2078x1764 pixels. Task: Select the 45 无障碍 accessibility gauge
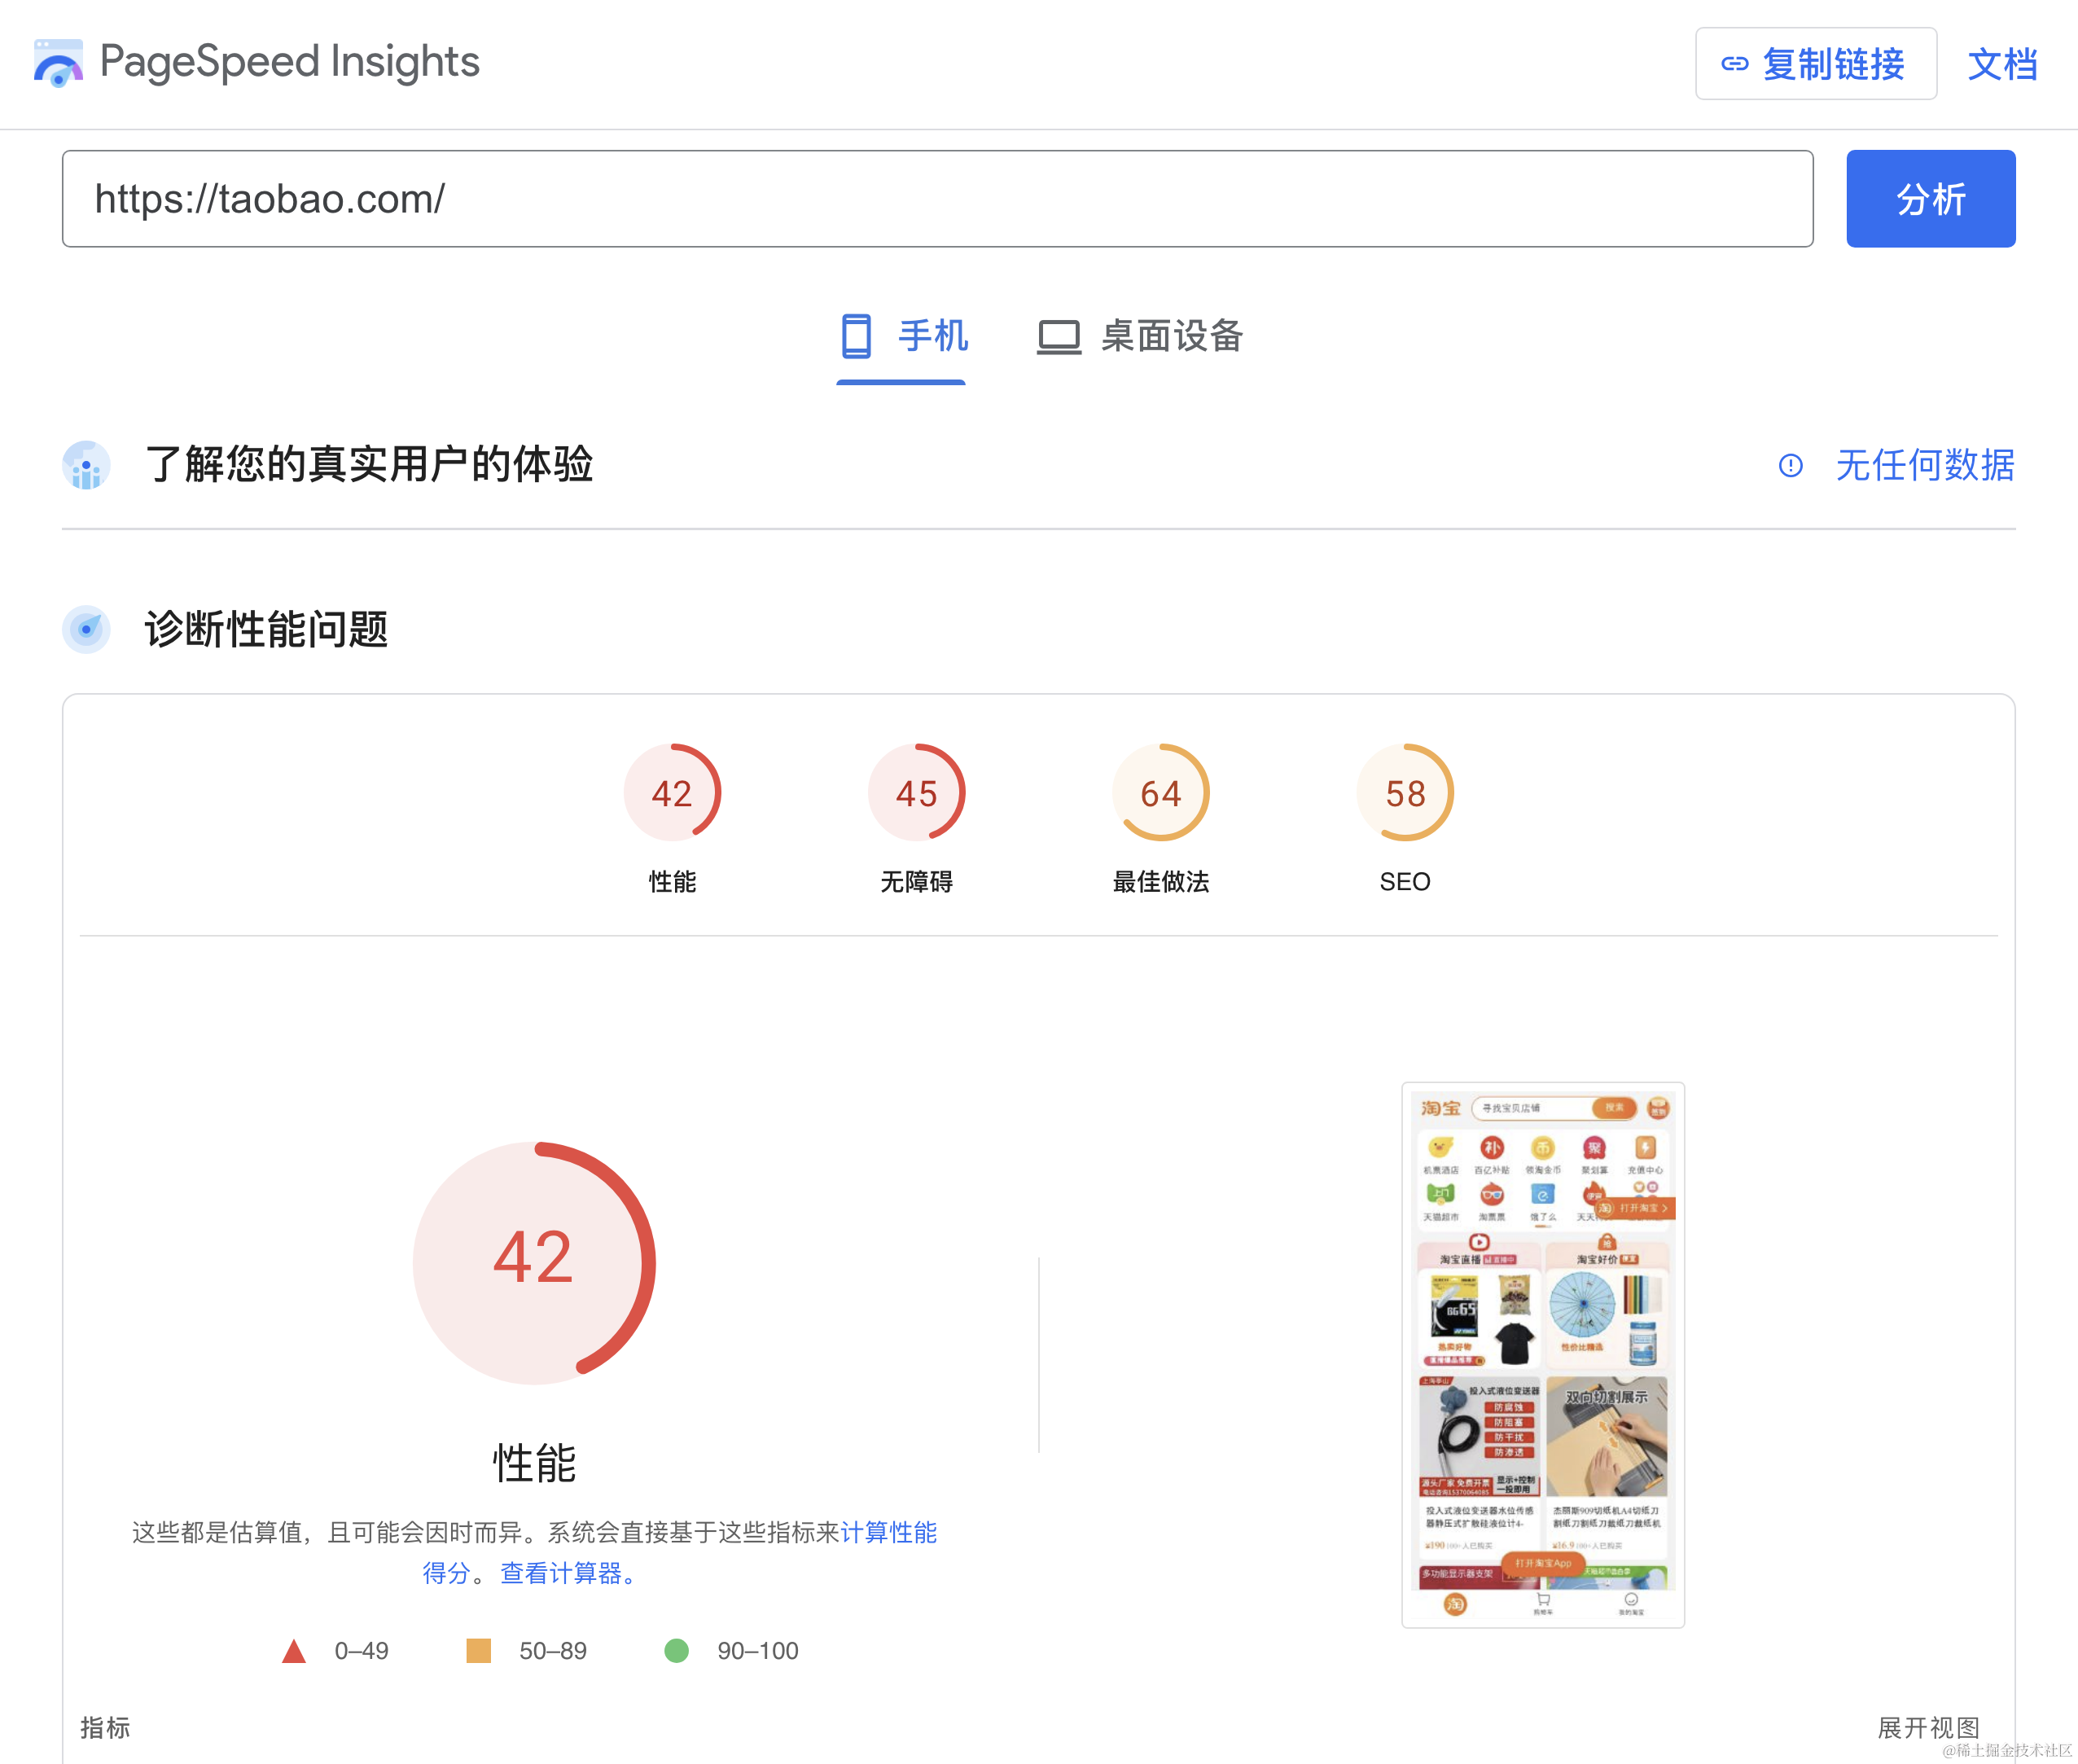pyautogui.click(x=916, y=794)
